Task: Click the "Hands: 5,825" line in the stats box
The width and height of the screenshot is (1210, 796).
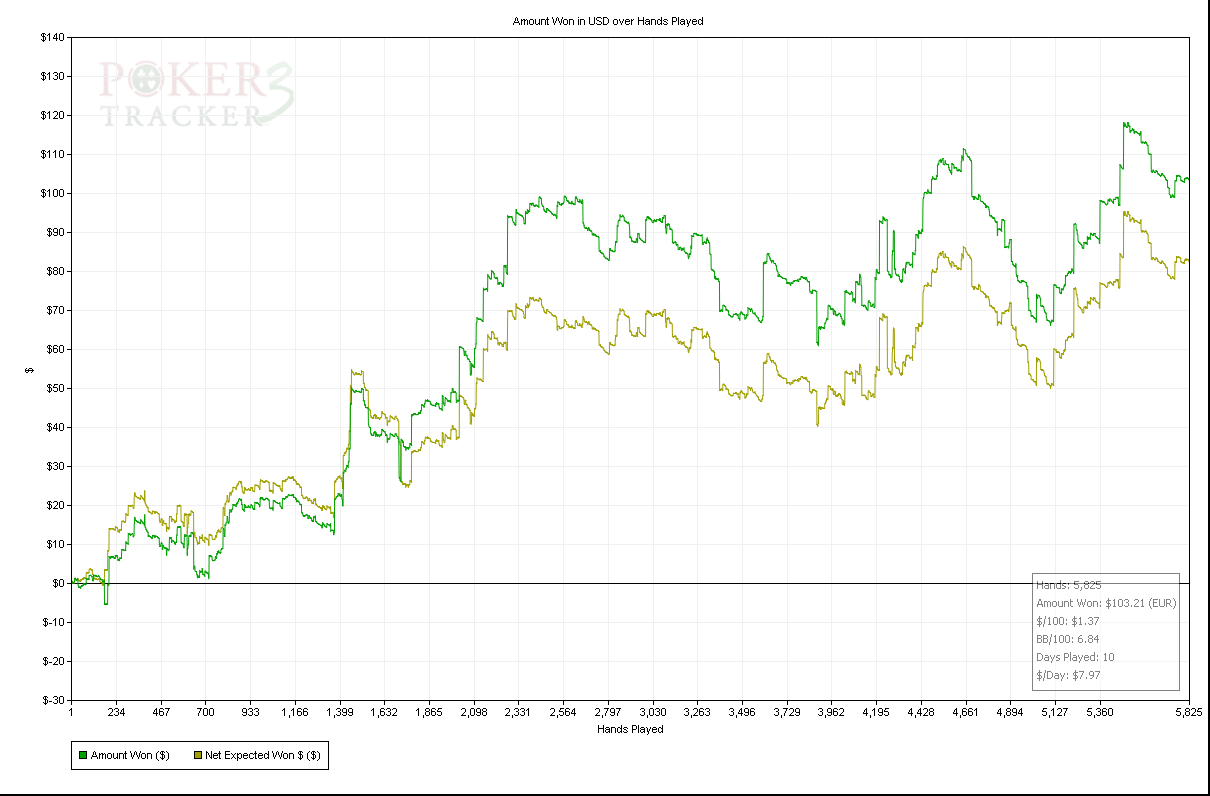Action: [1069, 585]
